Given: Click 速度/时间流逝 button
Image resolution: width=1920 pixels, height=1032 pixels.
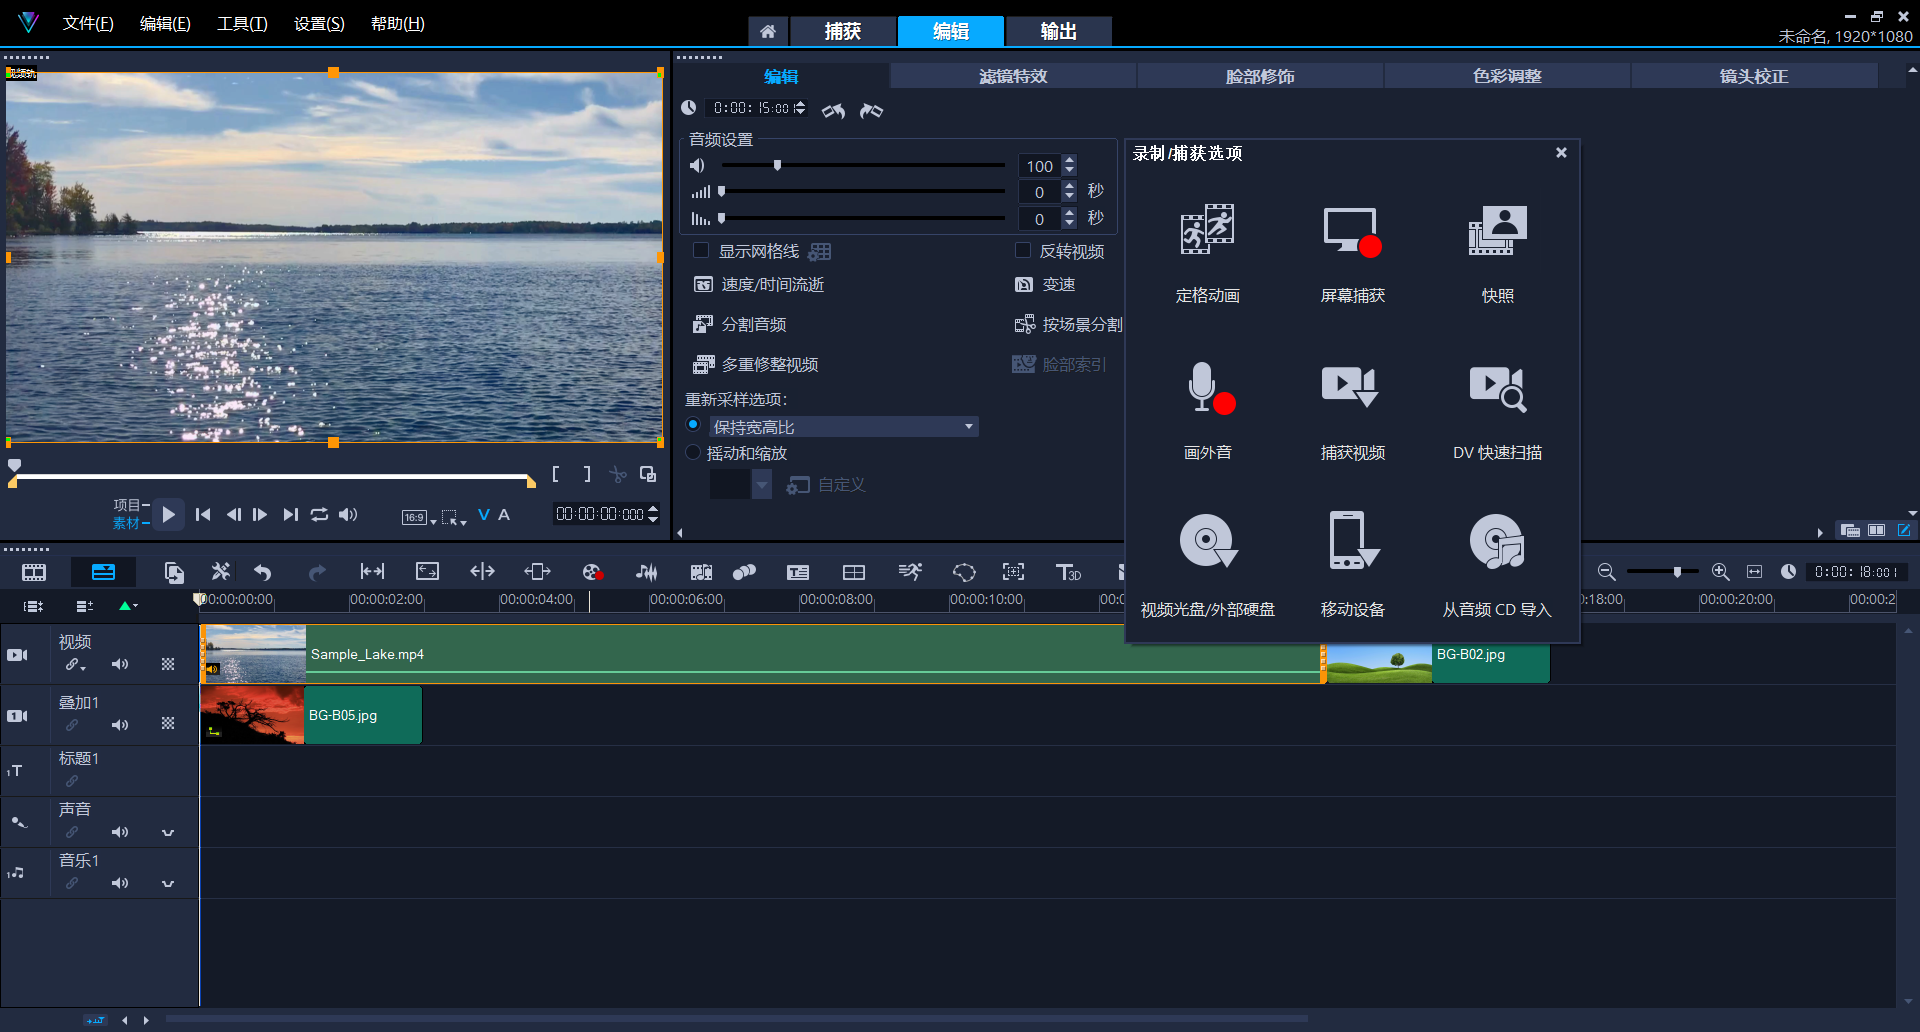Looking at the screenshot, I should point(759,285).
